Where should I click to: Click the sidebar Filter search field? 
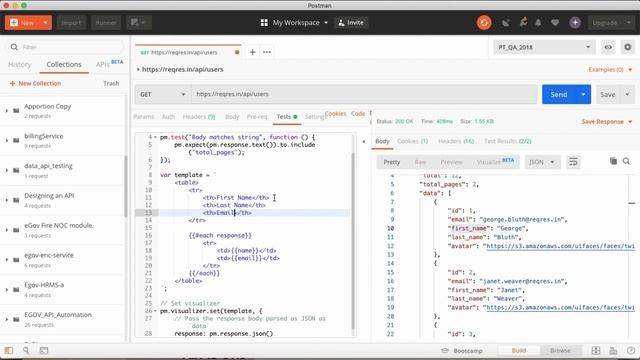65,47
